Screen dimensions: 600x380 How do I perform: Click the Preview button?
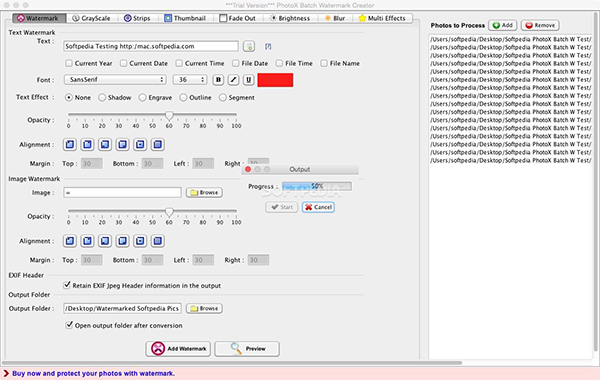click(x=247, y=349)
